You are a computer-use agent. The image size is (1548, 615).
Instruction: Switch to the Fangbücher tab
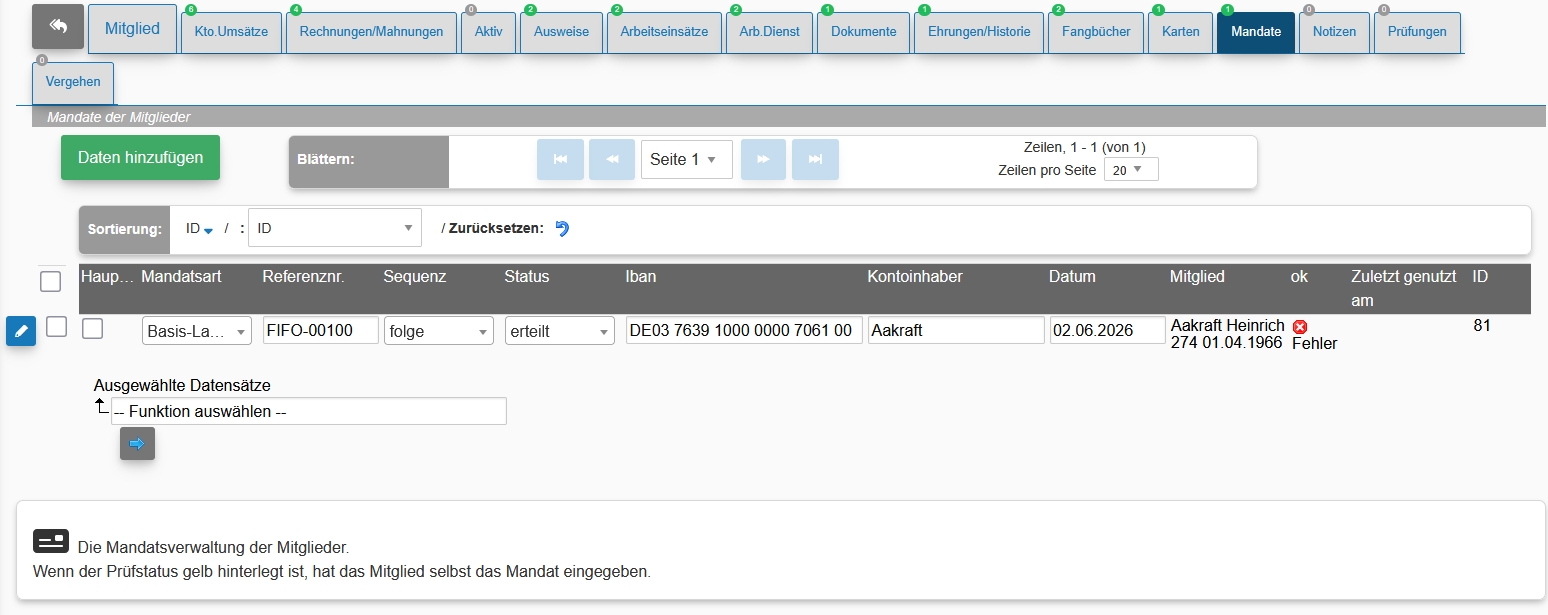click(1096, 31)
